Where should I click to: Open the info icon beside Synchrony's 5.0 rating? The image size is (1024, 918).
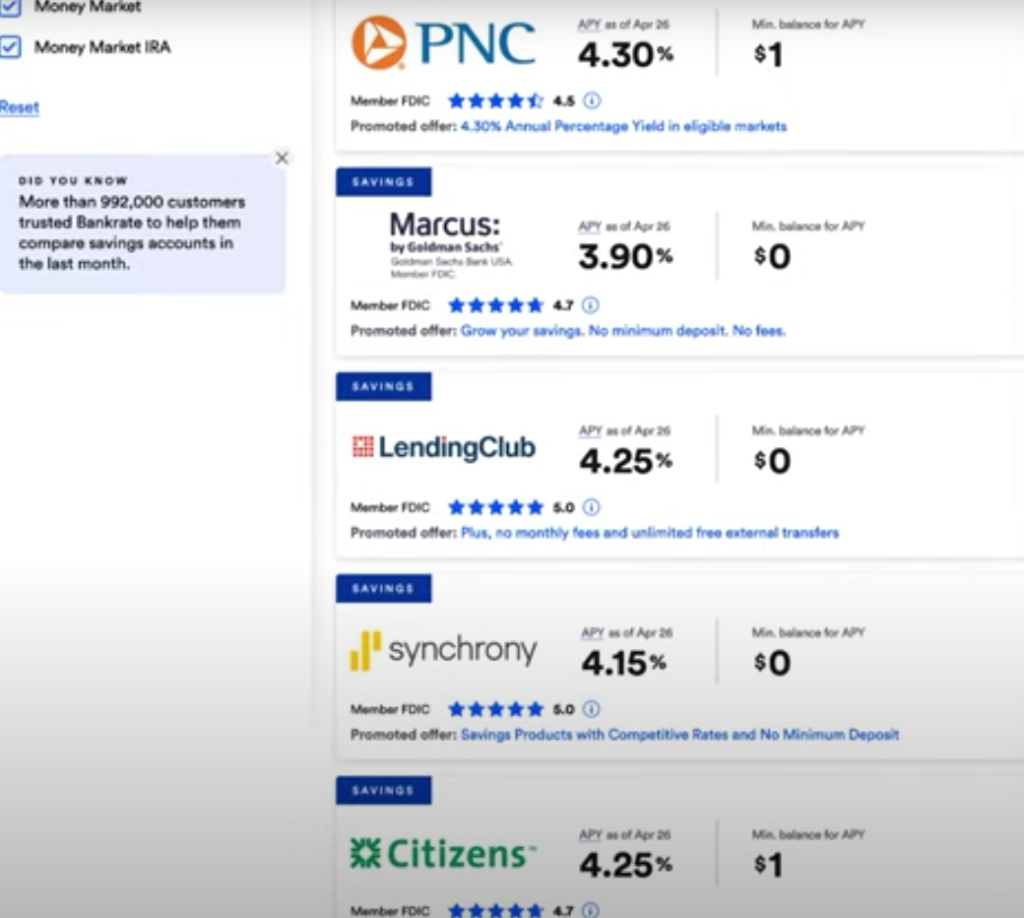click(591, 709)
